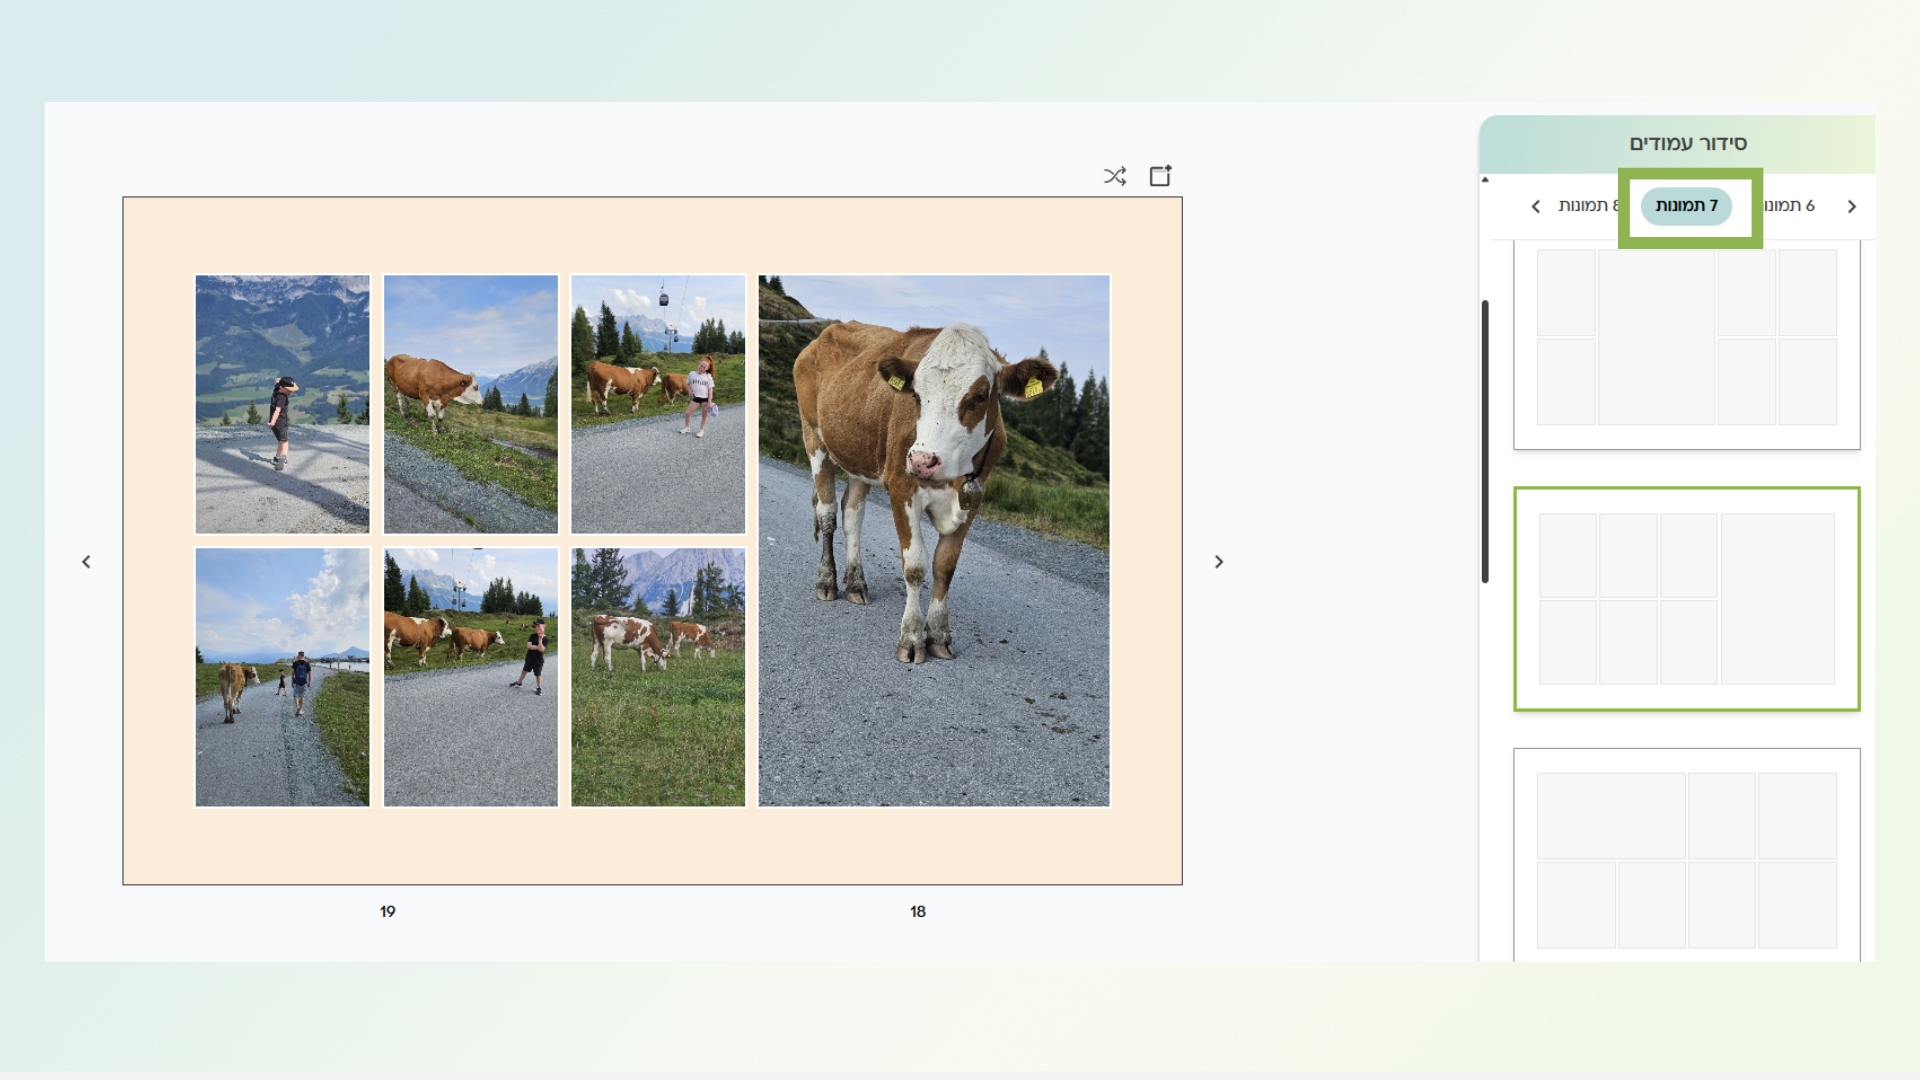Go to the previous spread with the left arrow
The image size is (1920, 1080).
pos(86,562)
